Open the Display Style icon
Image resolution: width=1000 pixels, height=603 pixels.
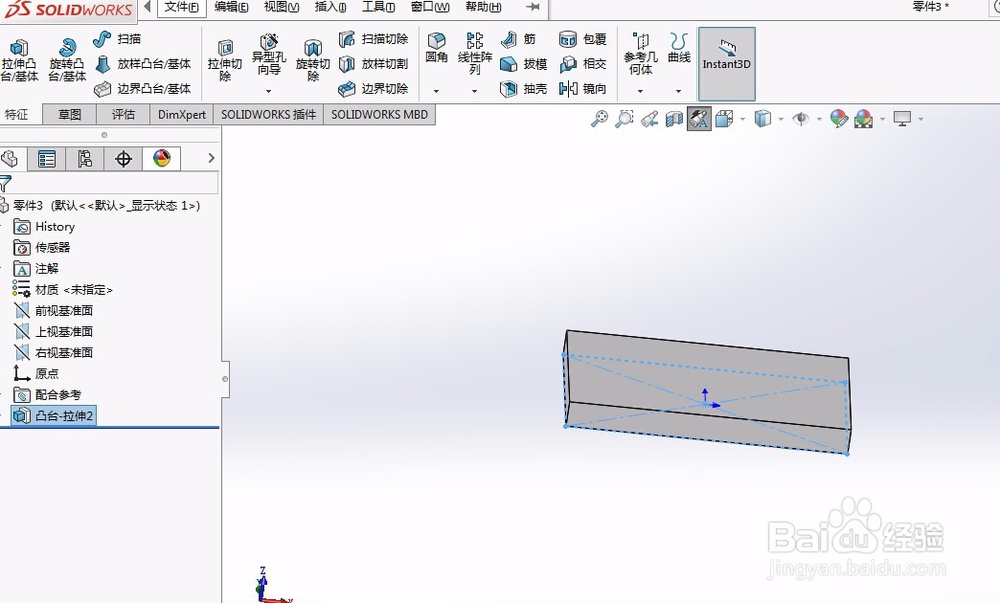[762, 119]
